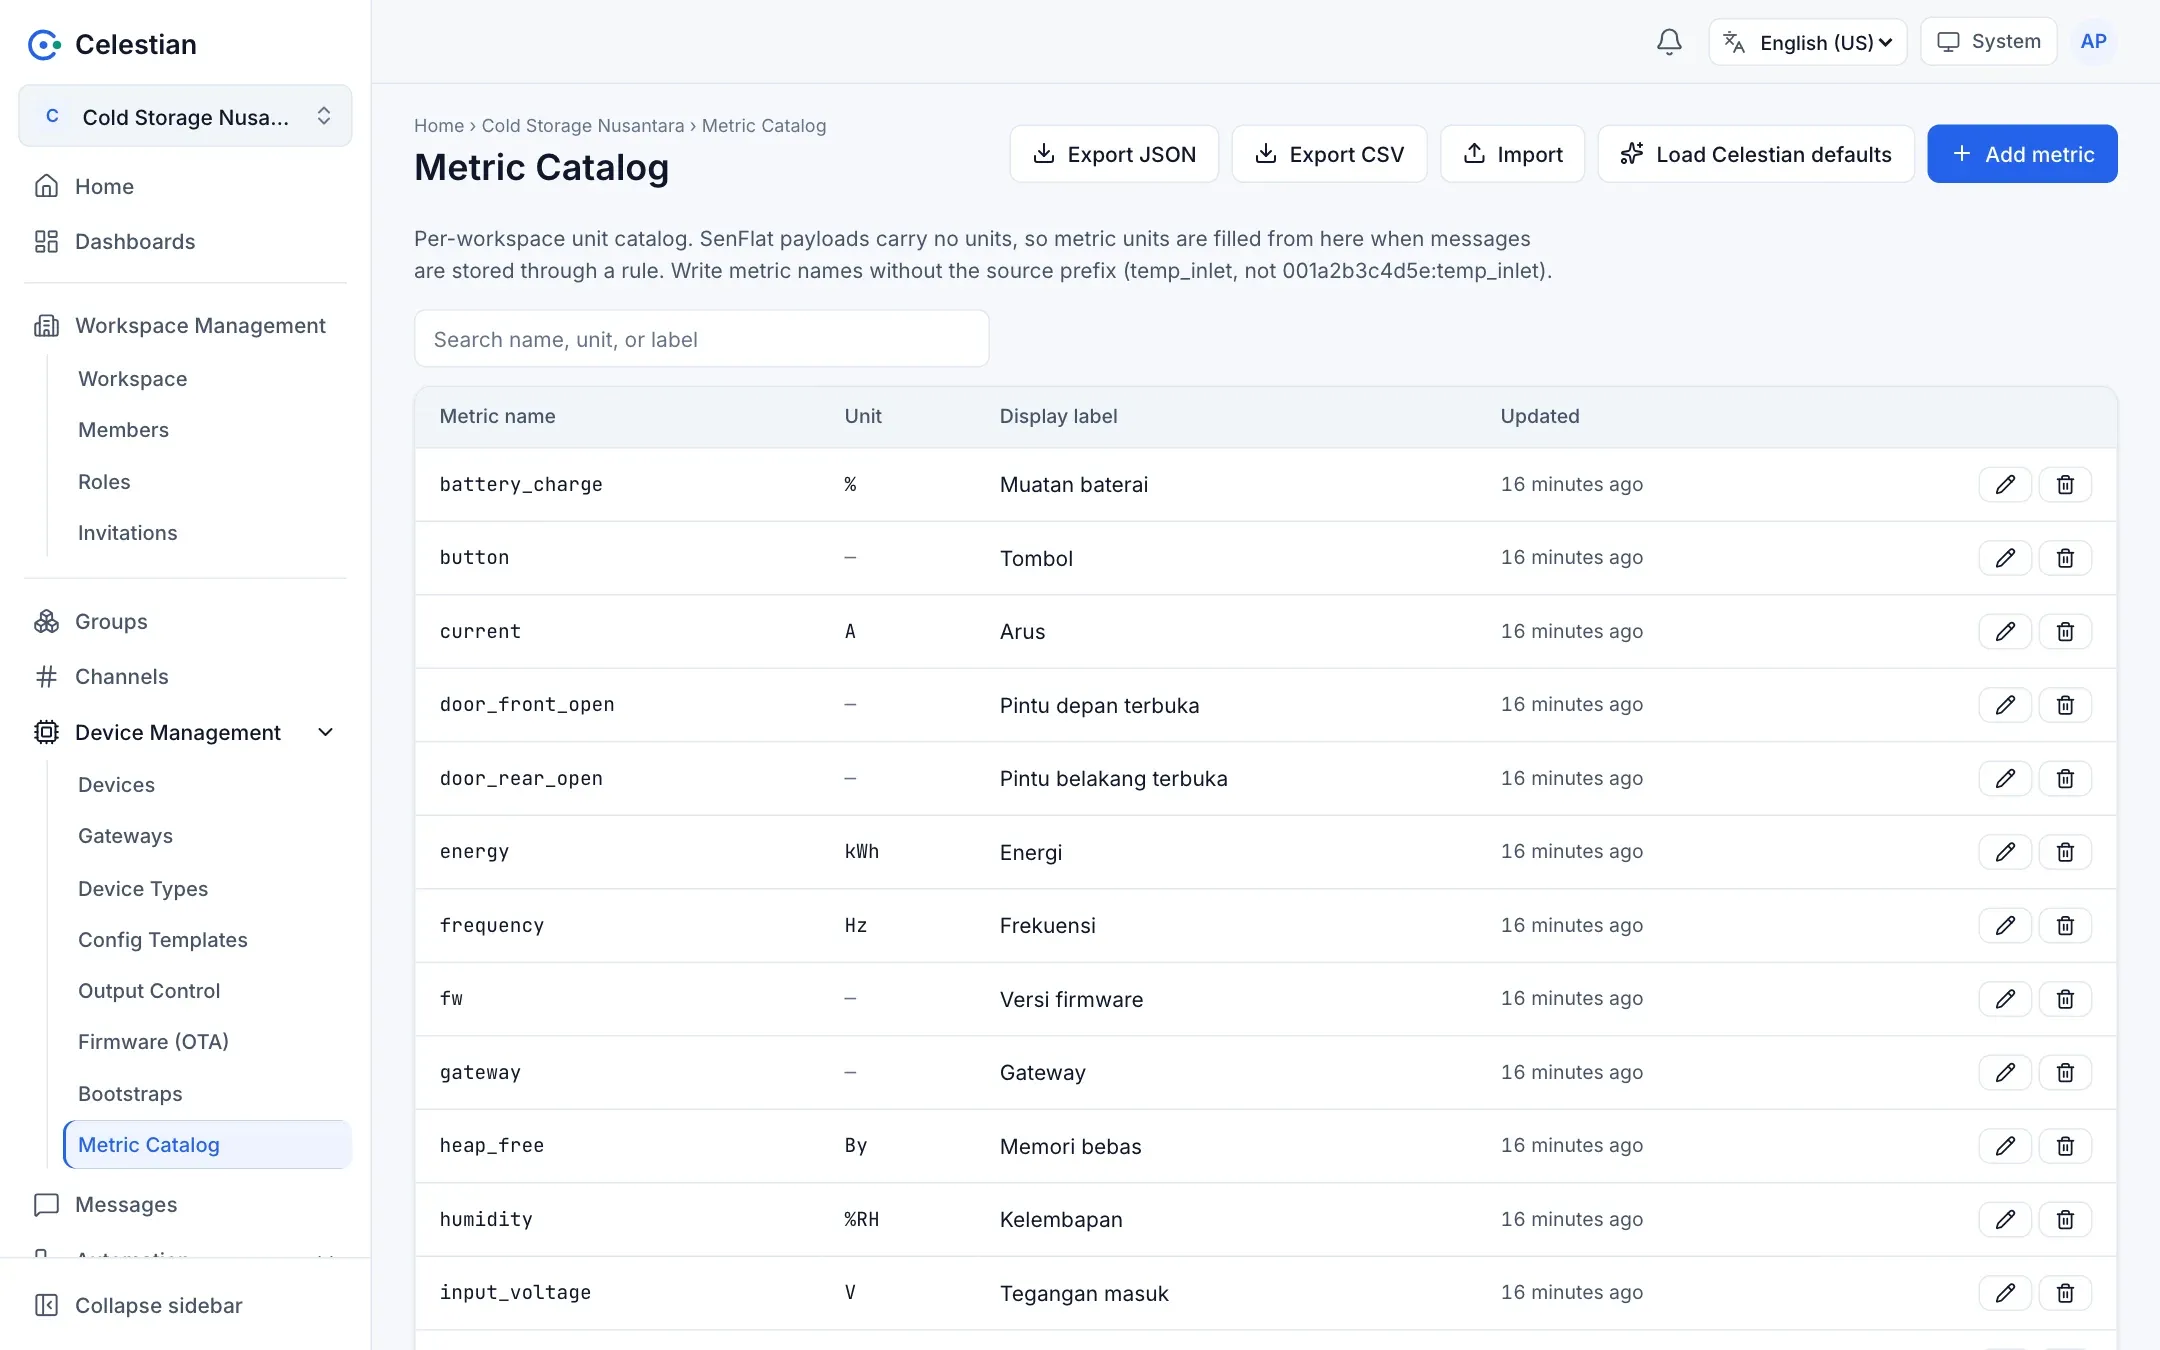Click Export CSV button
This screenshot has height=1350, width=2160.
(x=1329, y=154)
